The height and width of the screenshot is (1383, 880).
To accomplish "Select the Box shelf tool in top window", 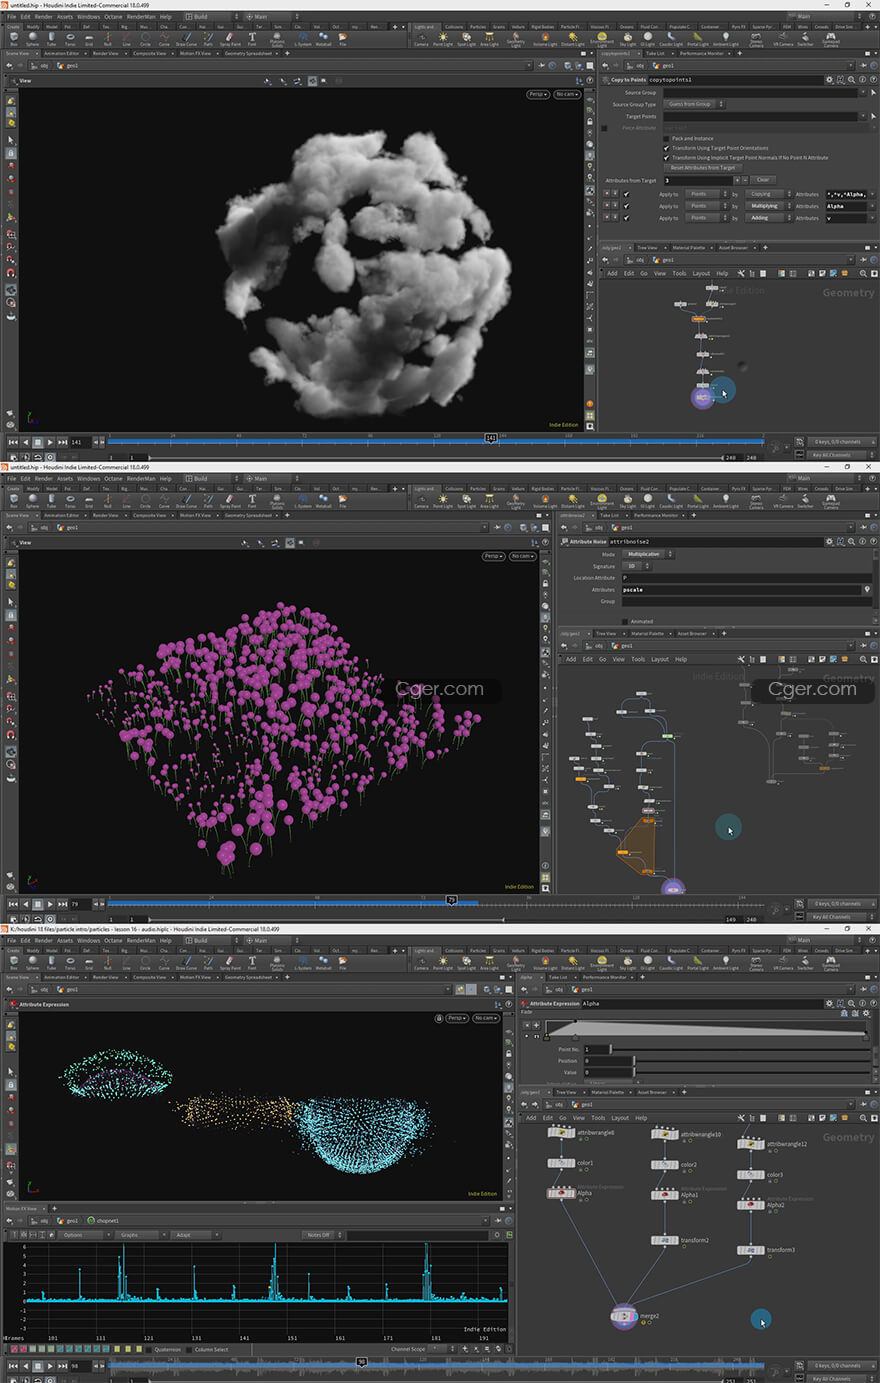I will (x=13, y=39).
